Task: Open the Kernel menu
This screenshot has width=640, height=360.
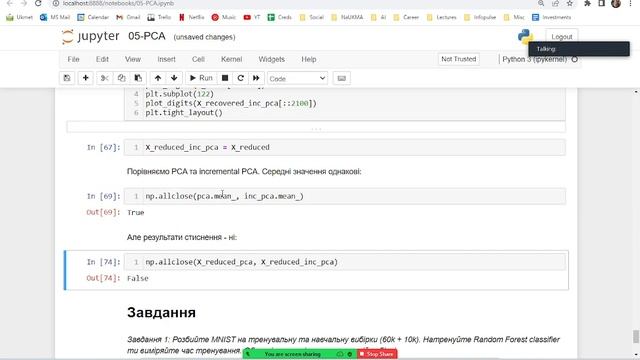Action: (231, 59)
